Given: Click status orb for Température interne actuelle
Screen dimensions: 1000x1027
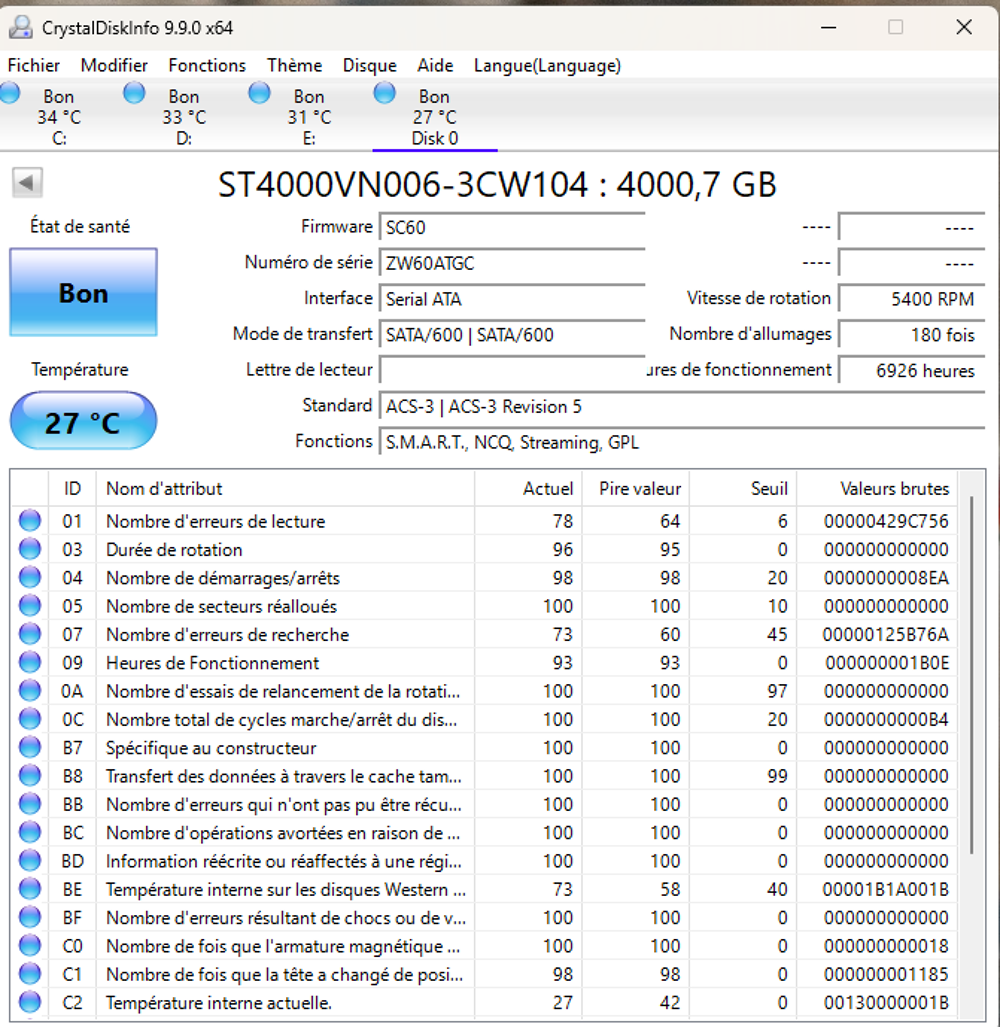Looking at the screenshot, I should tap(29, 1002).
